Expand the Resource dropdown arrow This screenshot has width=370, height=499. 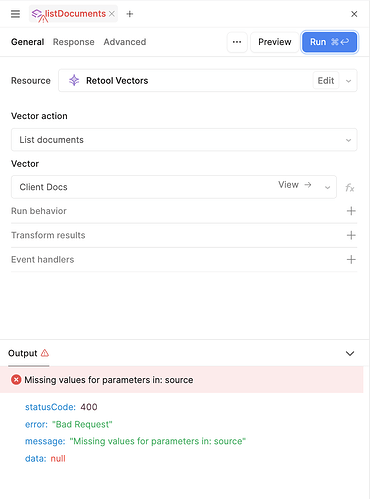tap(348, 81)
